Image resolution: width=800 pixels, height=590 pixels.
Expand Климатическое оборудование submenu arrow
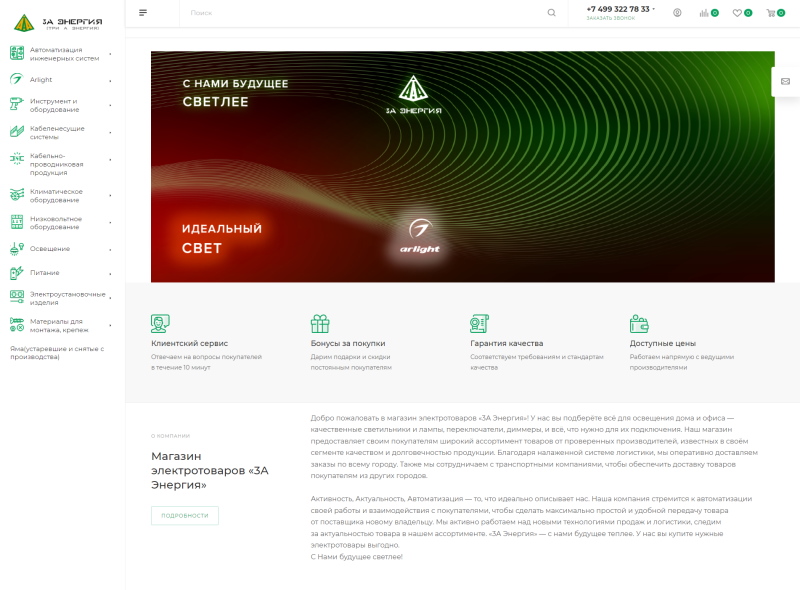(x=110, y=195)
